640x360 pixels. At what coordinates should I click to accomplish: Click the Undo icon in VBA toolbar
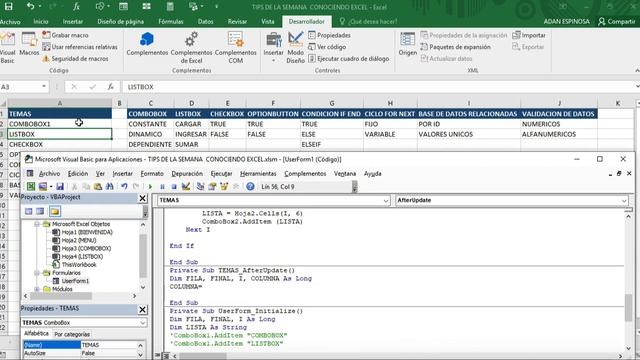(124, 187)
